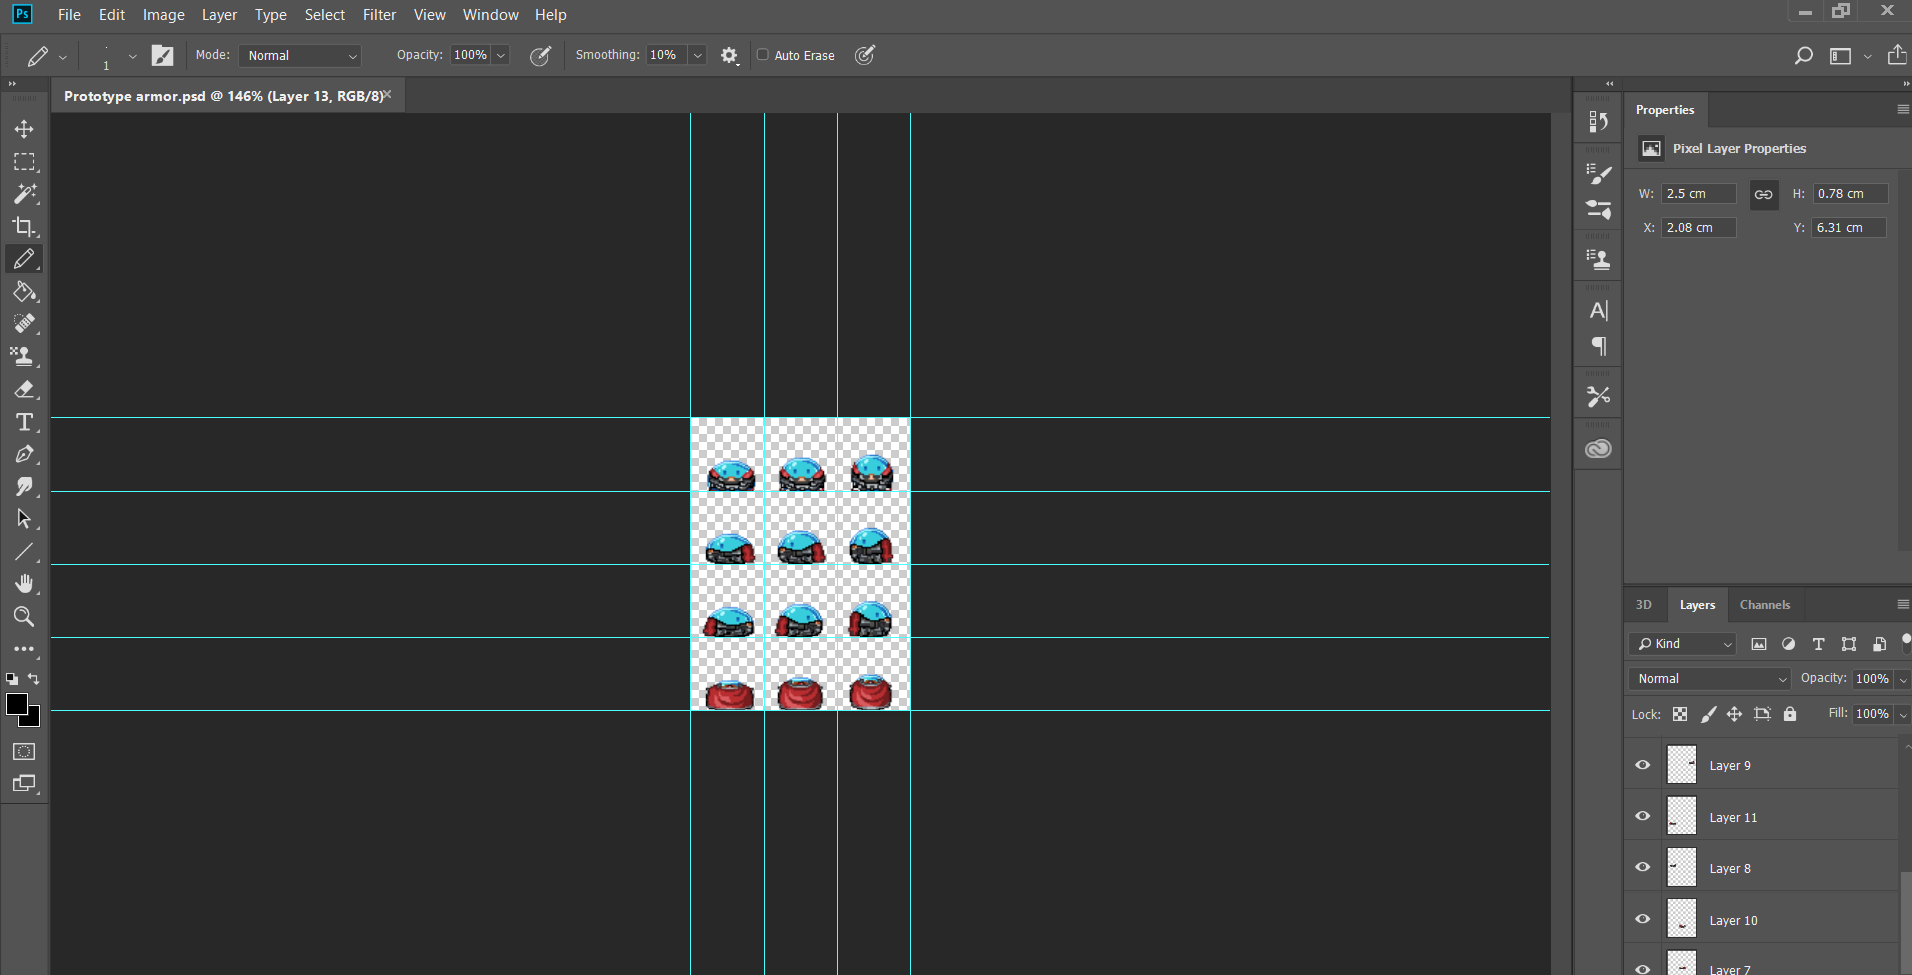The image size is (1912, 975).
Task: Select the Path Selection tool
Action: point(24,519)
